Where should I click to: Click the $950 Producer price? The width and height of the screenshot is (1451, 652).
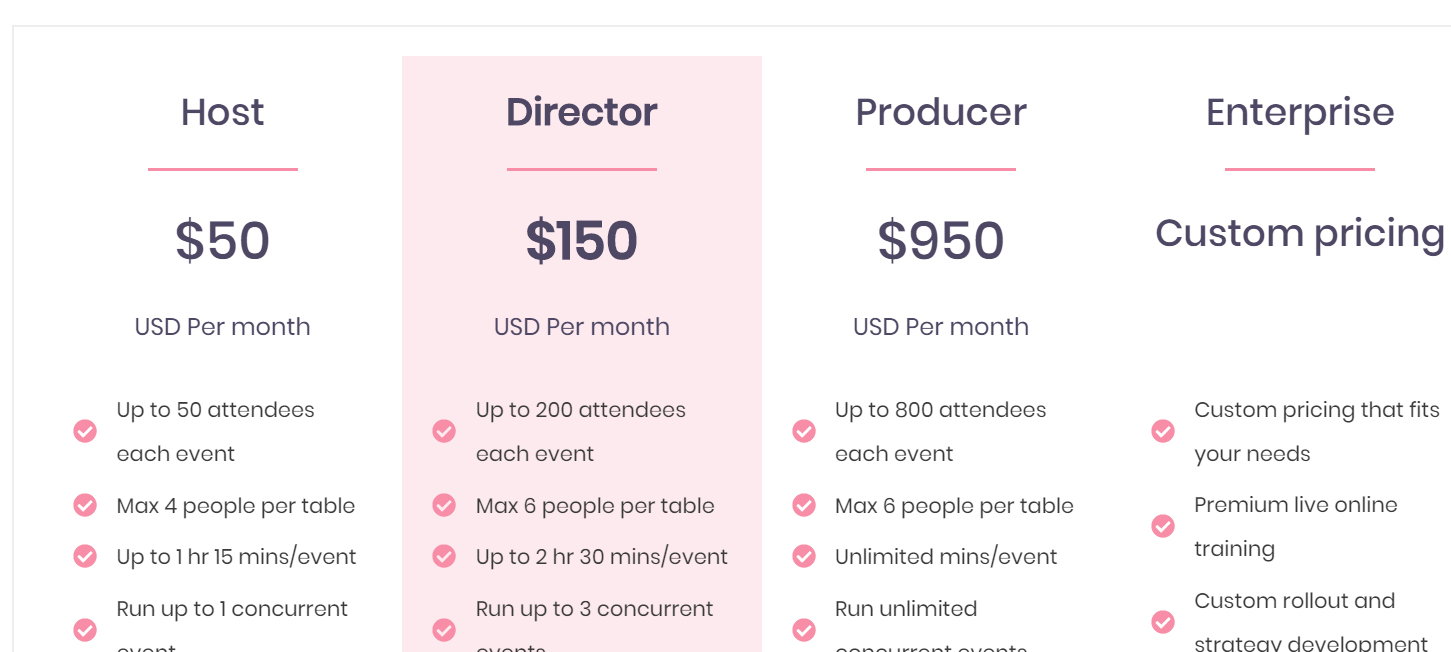(940, 241)
